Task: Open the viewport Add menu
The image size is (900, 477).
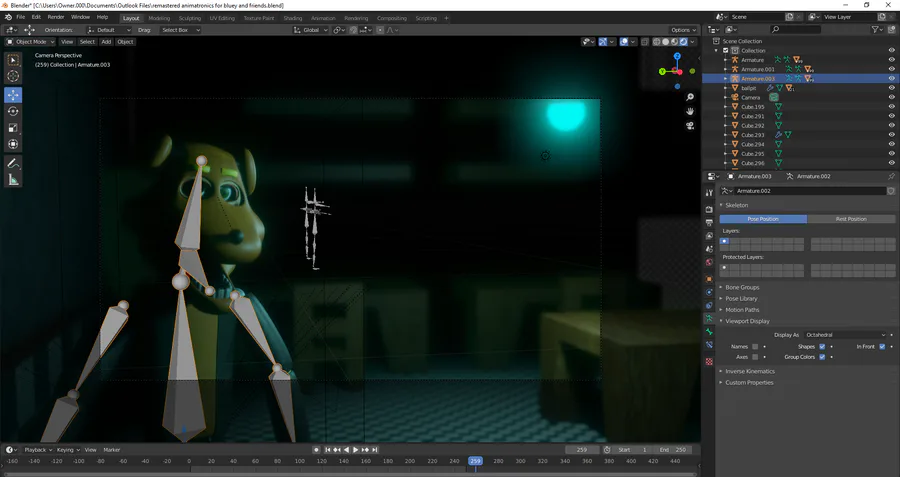Action: tap(106, 42)
